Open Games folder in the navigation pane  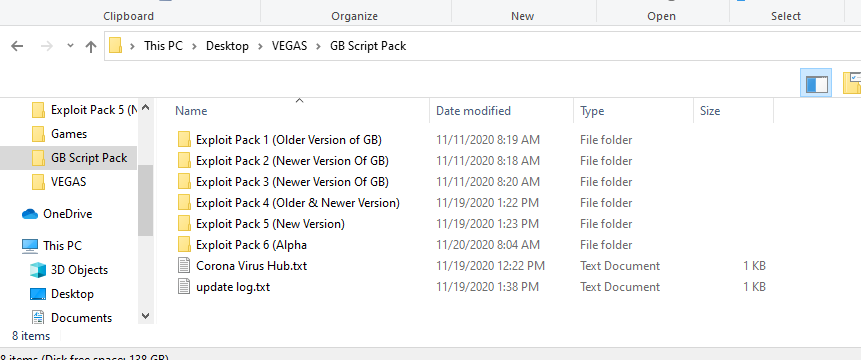(69, 134)
